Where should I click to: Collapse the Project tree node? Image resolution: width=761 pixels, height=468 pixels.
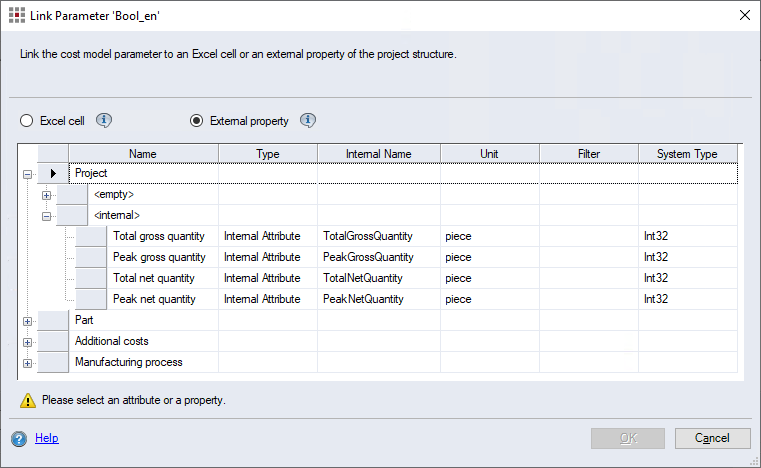pos(27,174)
